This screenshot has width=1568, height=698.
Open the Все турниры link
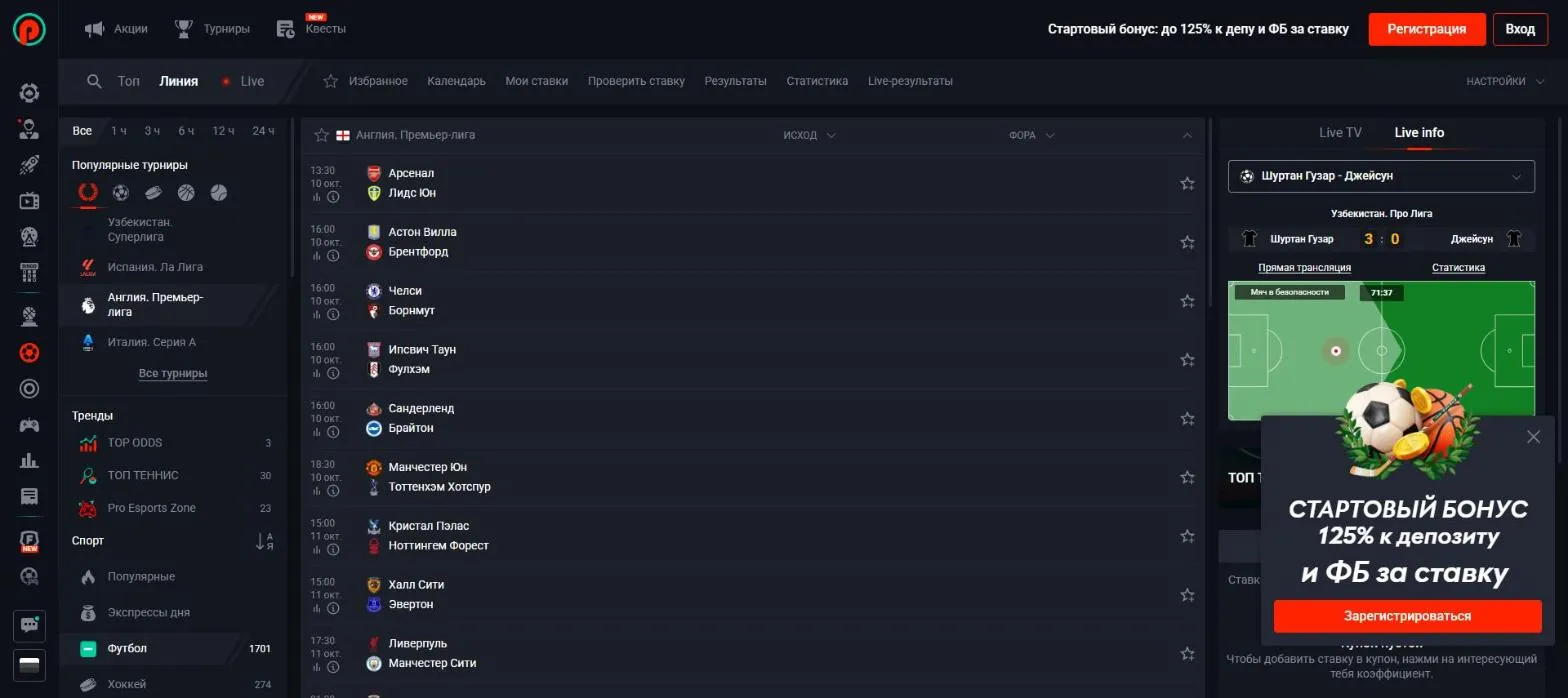(173, 374)
